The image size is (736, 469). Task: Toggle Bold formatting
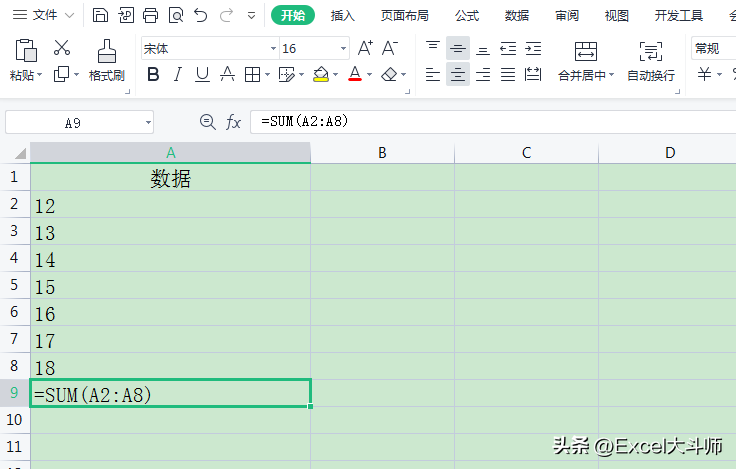153,74
